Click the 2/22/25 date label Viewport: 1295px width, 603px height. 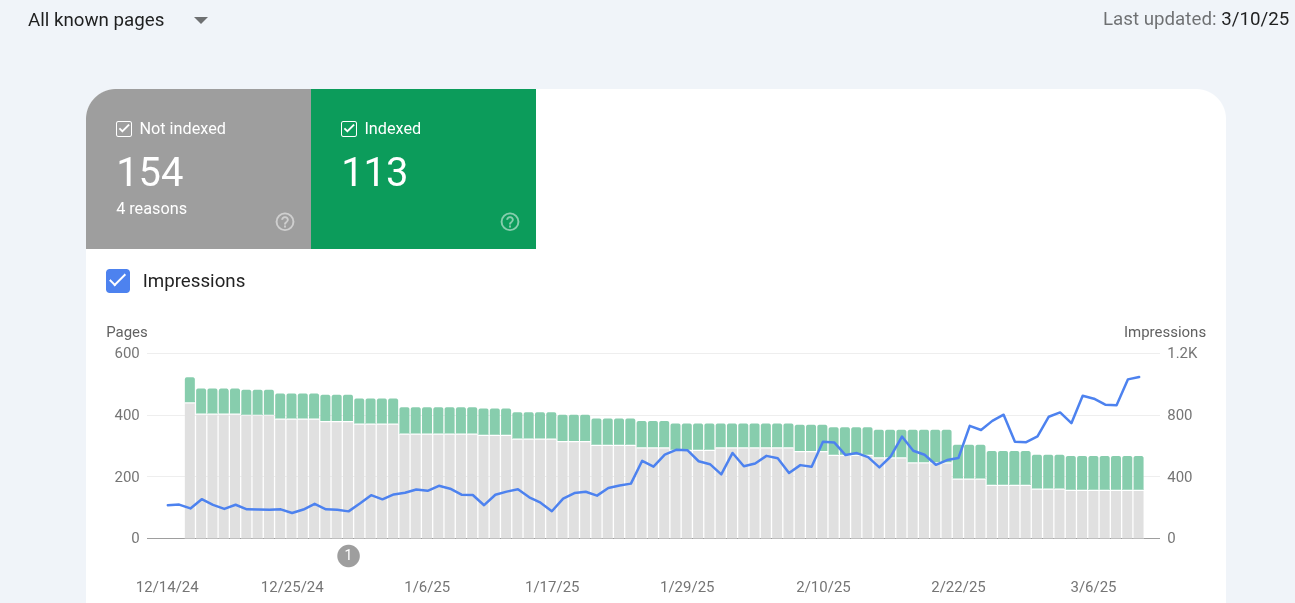point(958,587)
